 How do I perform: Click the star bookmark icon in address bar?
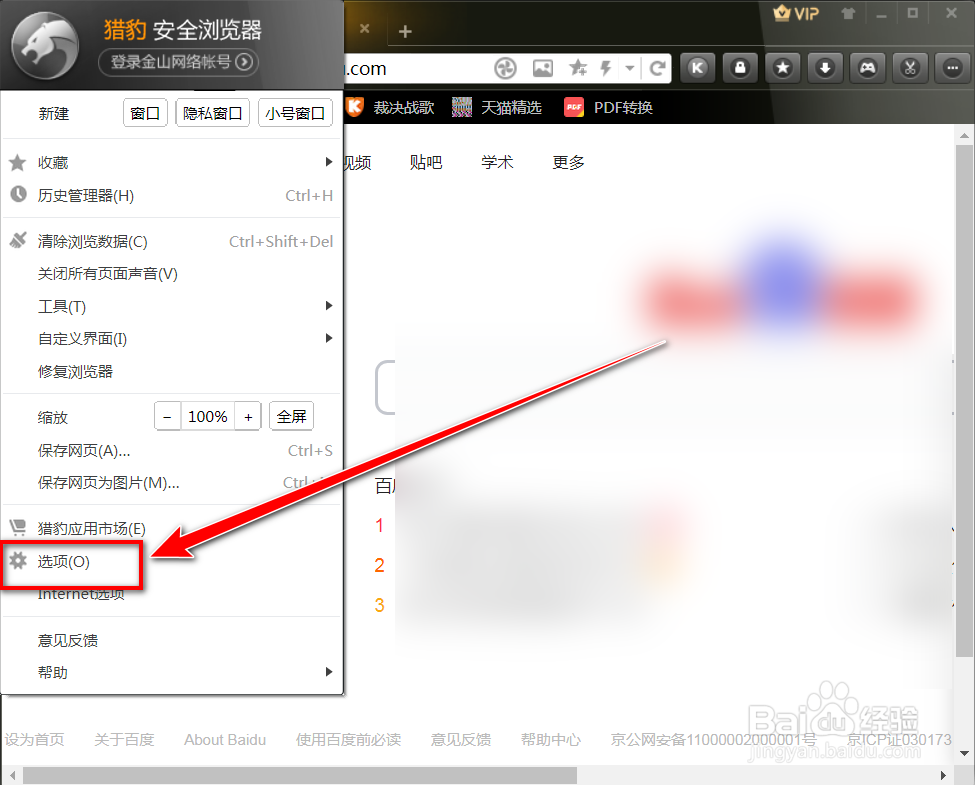(578, 68)
